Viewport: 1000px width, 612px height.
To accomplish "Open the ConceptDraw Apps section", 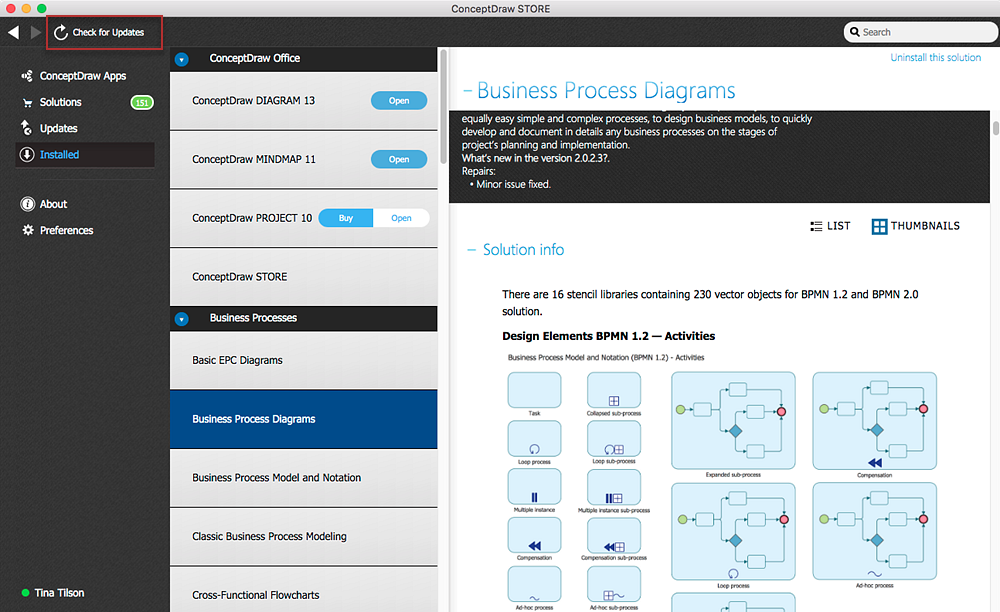I will pyautogui.click(x=83, y=76).
